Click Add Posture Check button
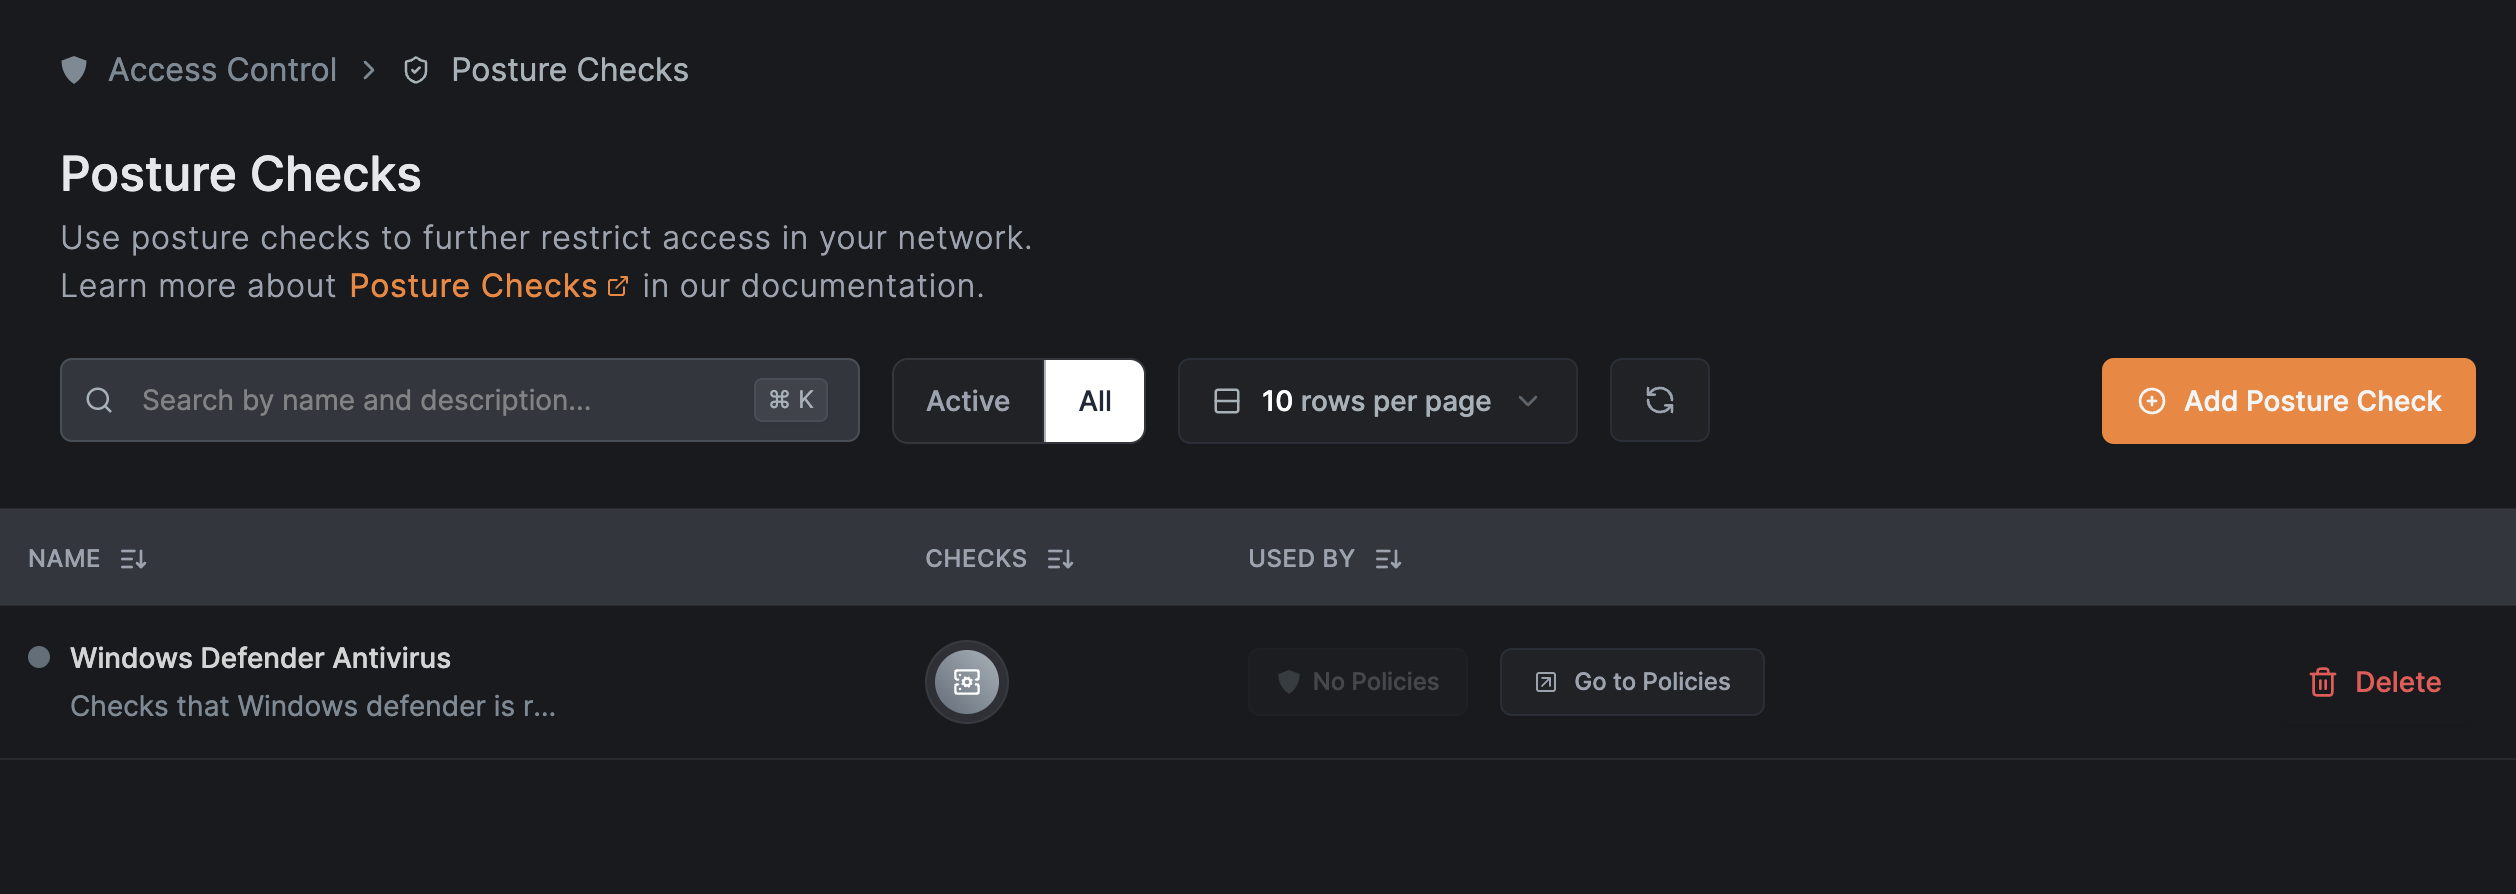Viewport: 2516px width, 894px height. [x=2288, y=401]
